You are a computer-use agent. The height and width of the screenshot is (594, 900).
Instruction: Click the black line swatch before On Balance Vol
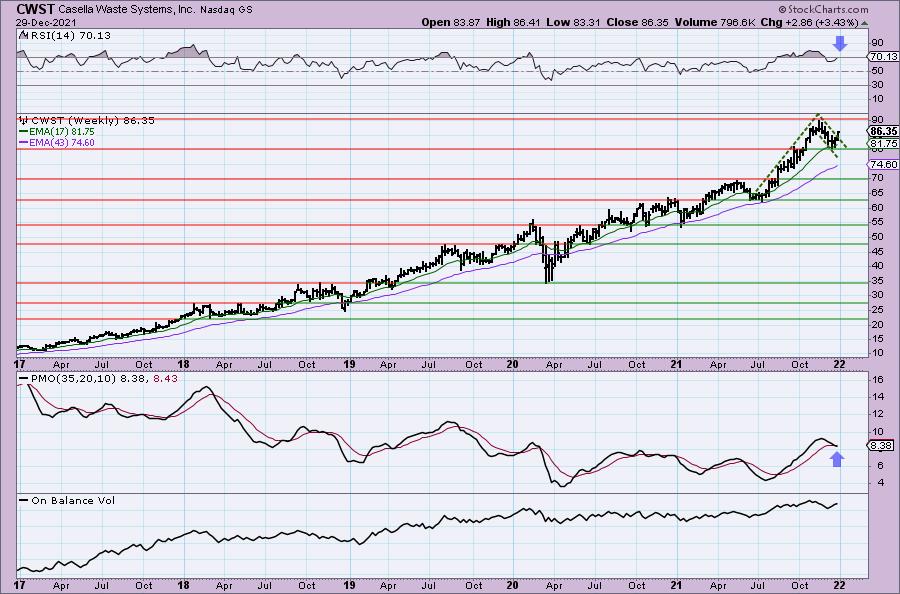(x=23, y=500)
